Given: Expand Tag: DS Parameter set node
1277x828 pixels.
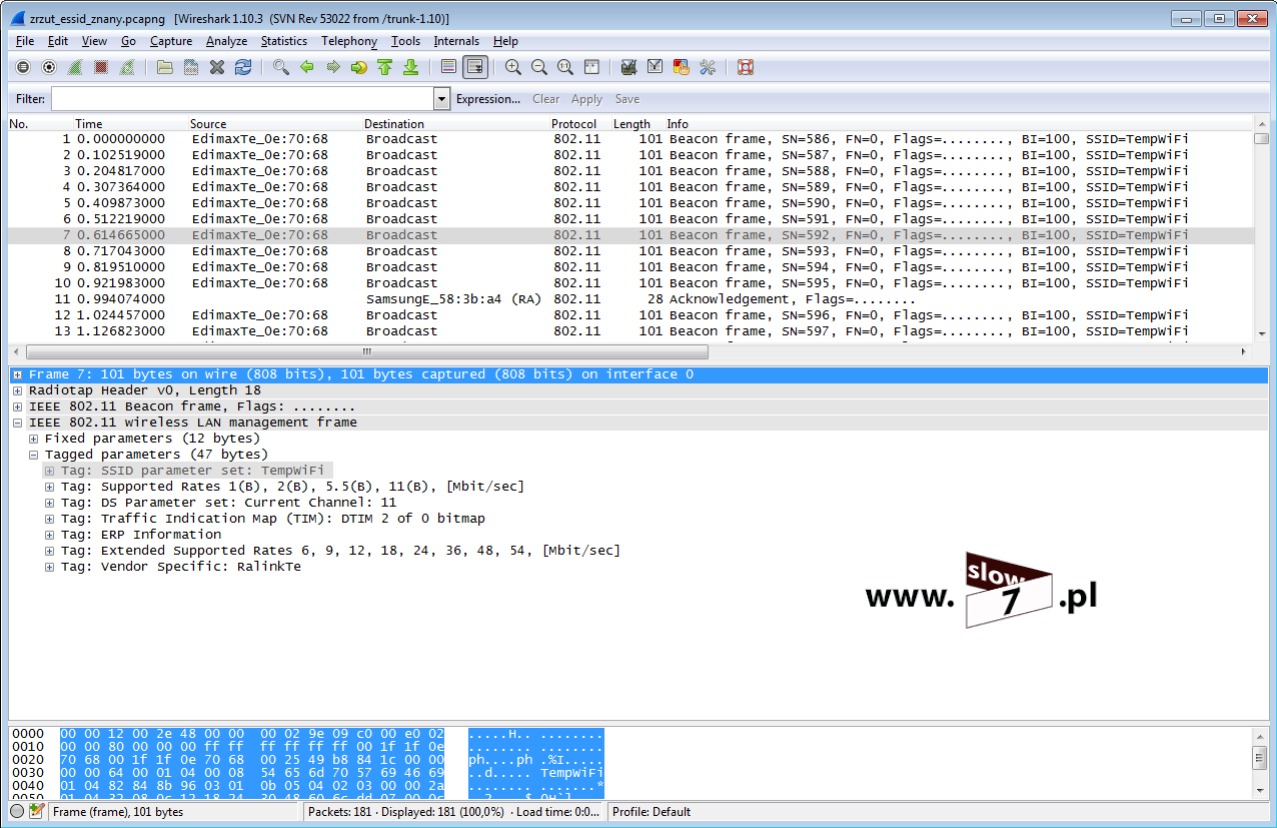Looking at the screenshot, I should pyautogui.click(x=50, y=503).
